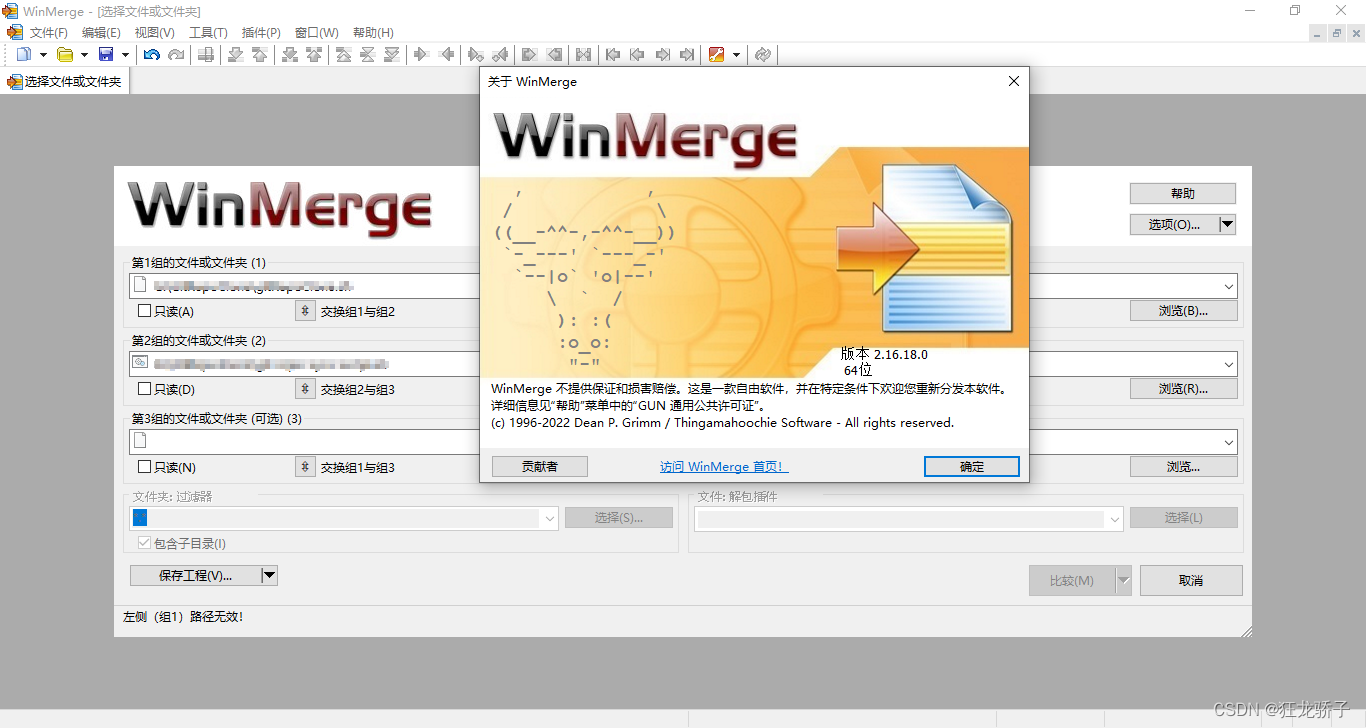Click Copy Left and Advance toolbar icon
This screenshot has height=728, width=1366.
500,54
